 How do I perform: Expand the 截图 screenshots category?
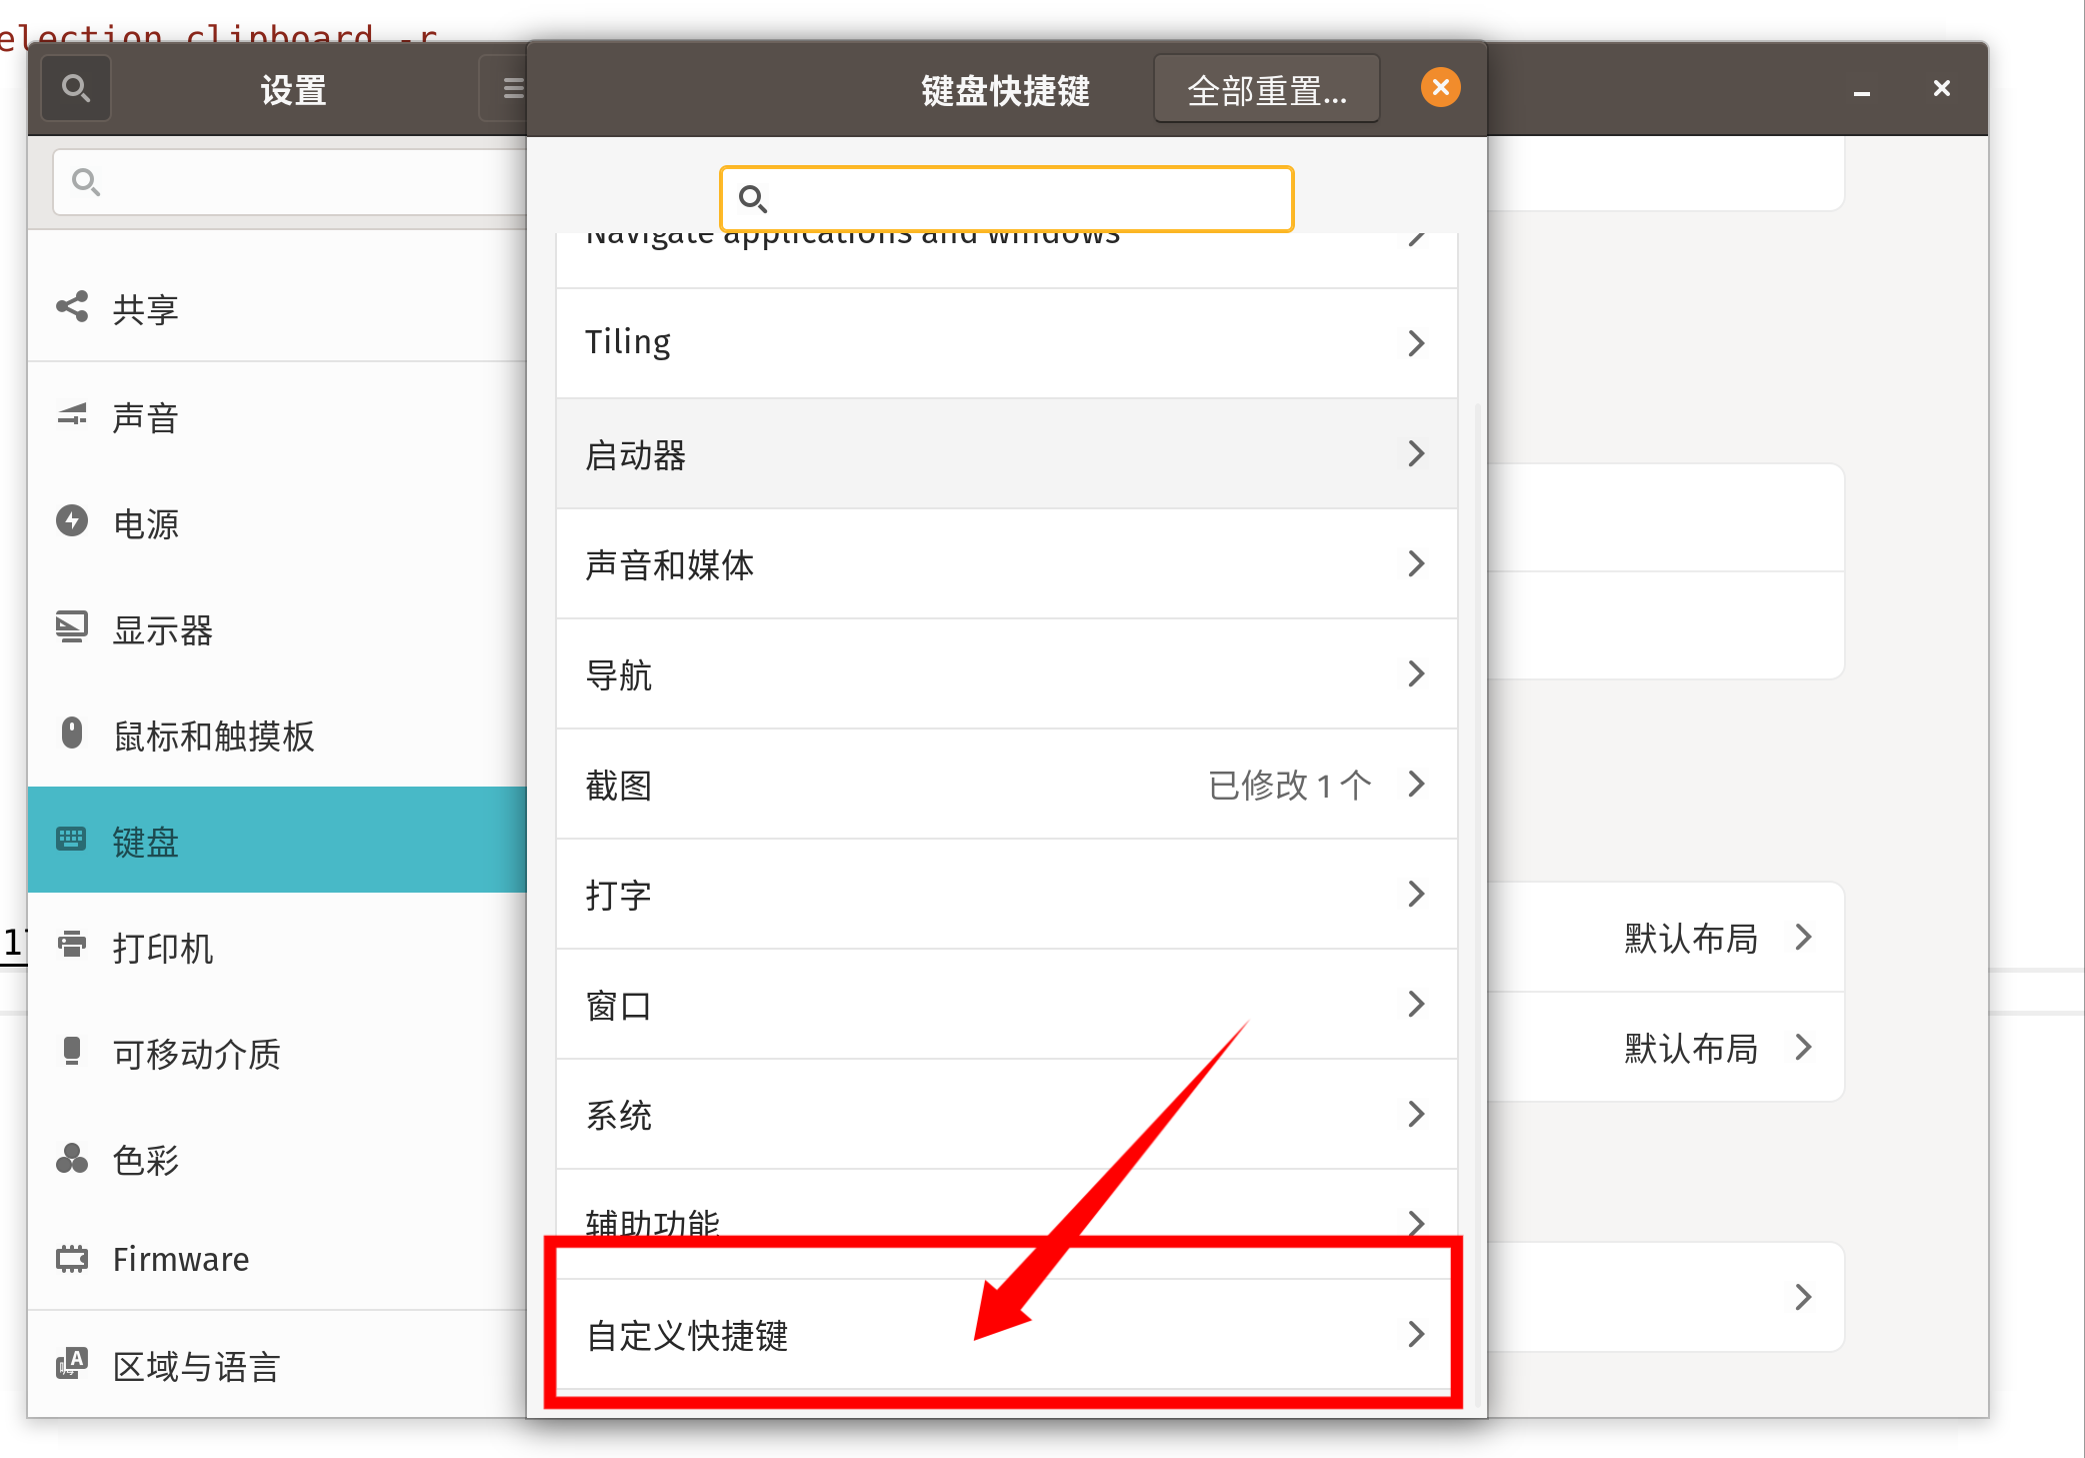coord(1006,784)
